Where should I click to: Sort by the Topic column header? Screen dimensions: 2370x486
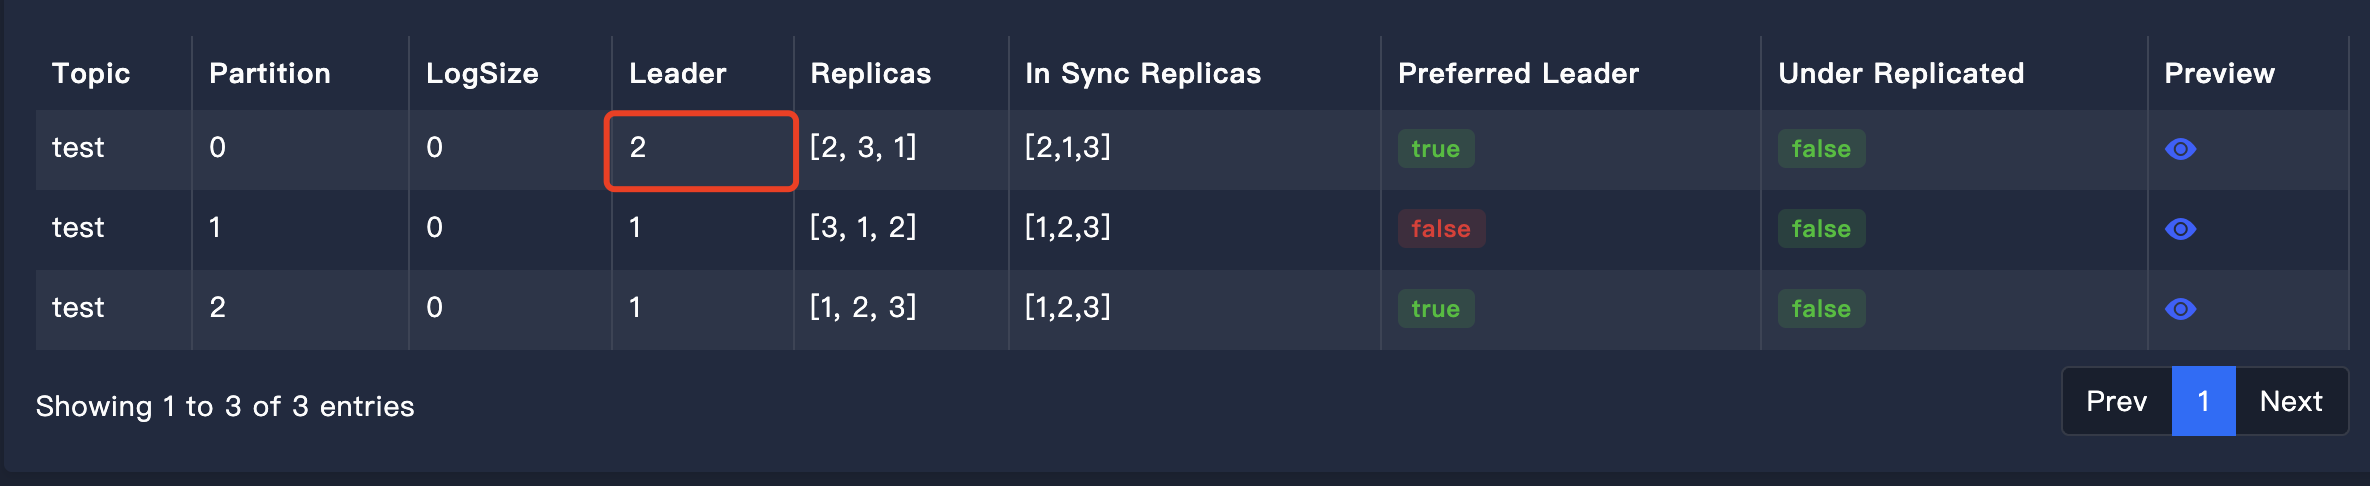click(91, 73)
